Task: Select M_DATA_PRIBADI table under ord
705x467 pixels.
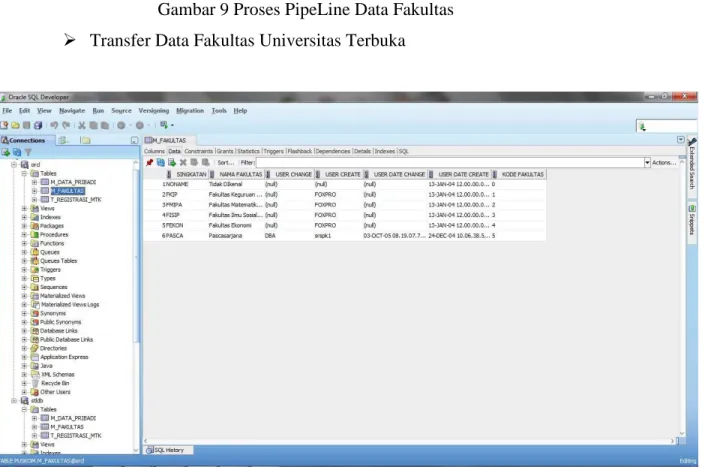Action: click(x=73, y=182)
